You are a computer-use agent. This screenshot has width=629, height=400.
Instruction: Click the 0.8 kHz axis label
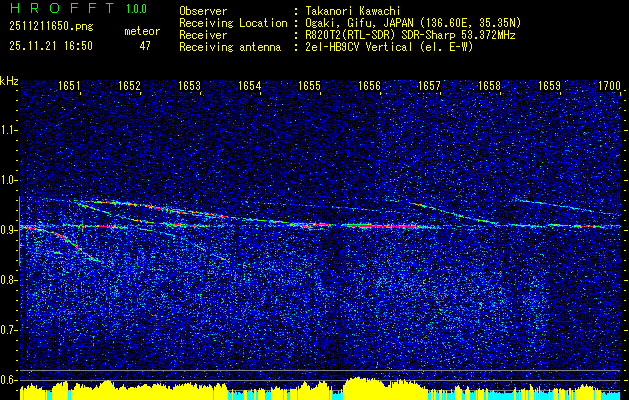click(x=8, y=280)
